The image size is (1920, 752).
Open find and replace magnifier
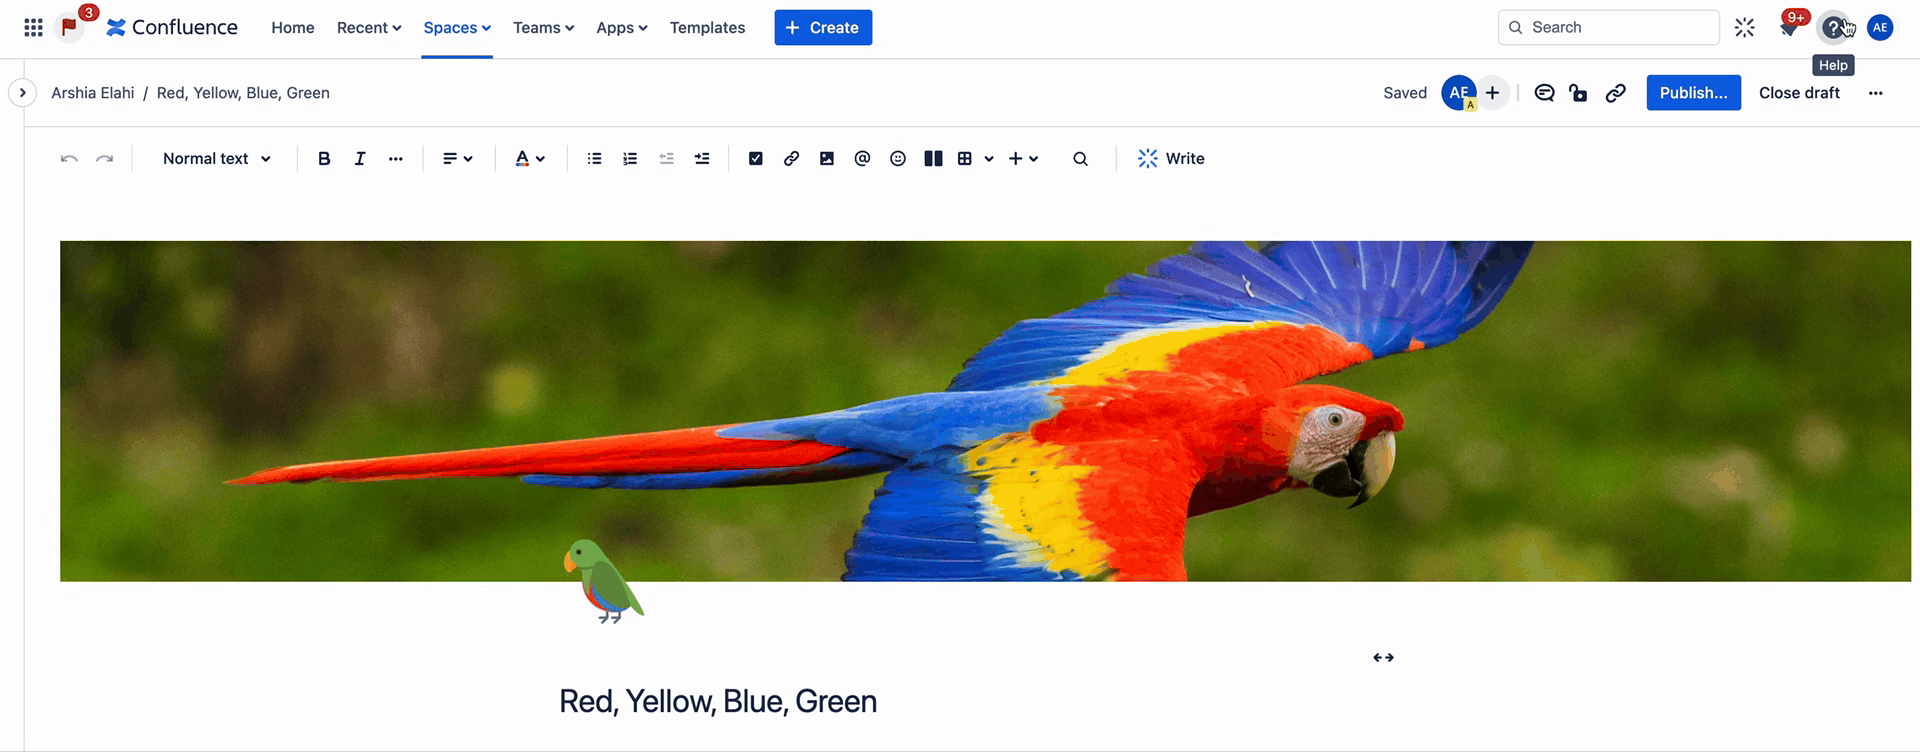click(x=1080, y=158)
